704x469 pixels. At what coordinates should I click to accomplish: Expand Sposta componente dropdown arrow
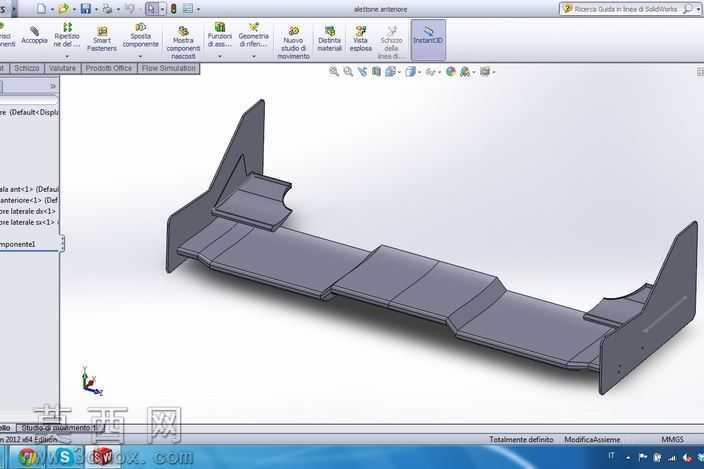click(x=140, y=57)
